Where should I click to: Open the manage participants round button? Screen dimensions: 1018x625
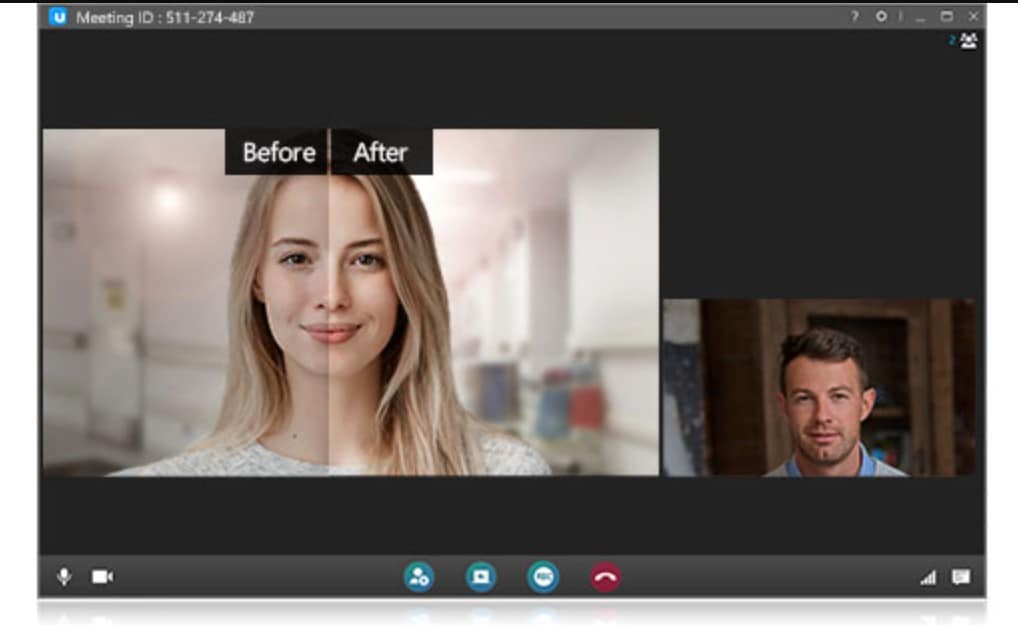click(419, 576)
